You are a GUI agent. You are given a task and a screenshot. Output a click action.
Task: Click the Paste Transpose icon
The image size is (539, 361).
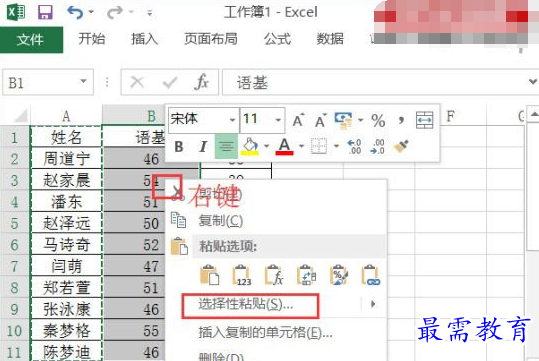[x=307, y=275]
